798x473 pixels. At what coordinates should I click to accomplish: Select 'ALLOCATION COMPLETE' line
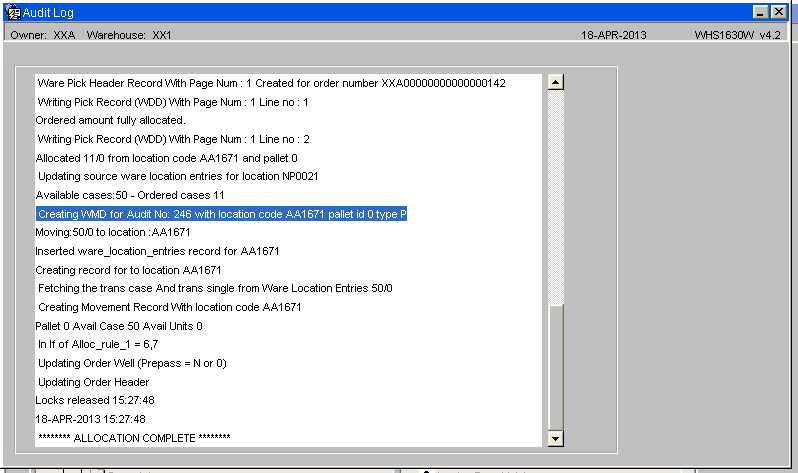coord(134,438)
